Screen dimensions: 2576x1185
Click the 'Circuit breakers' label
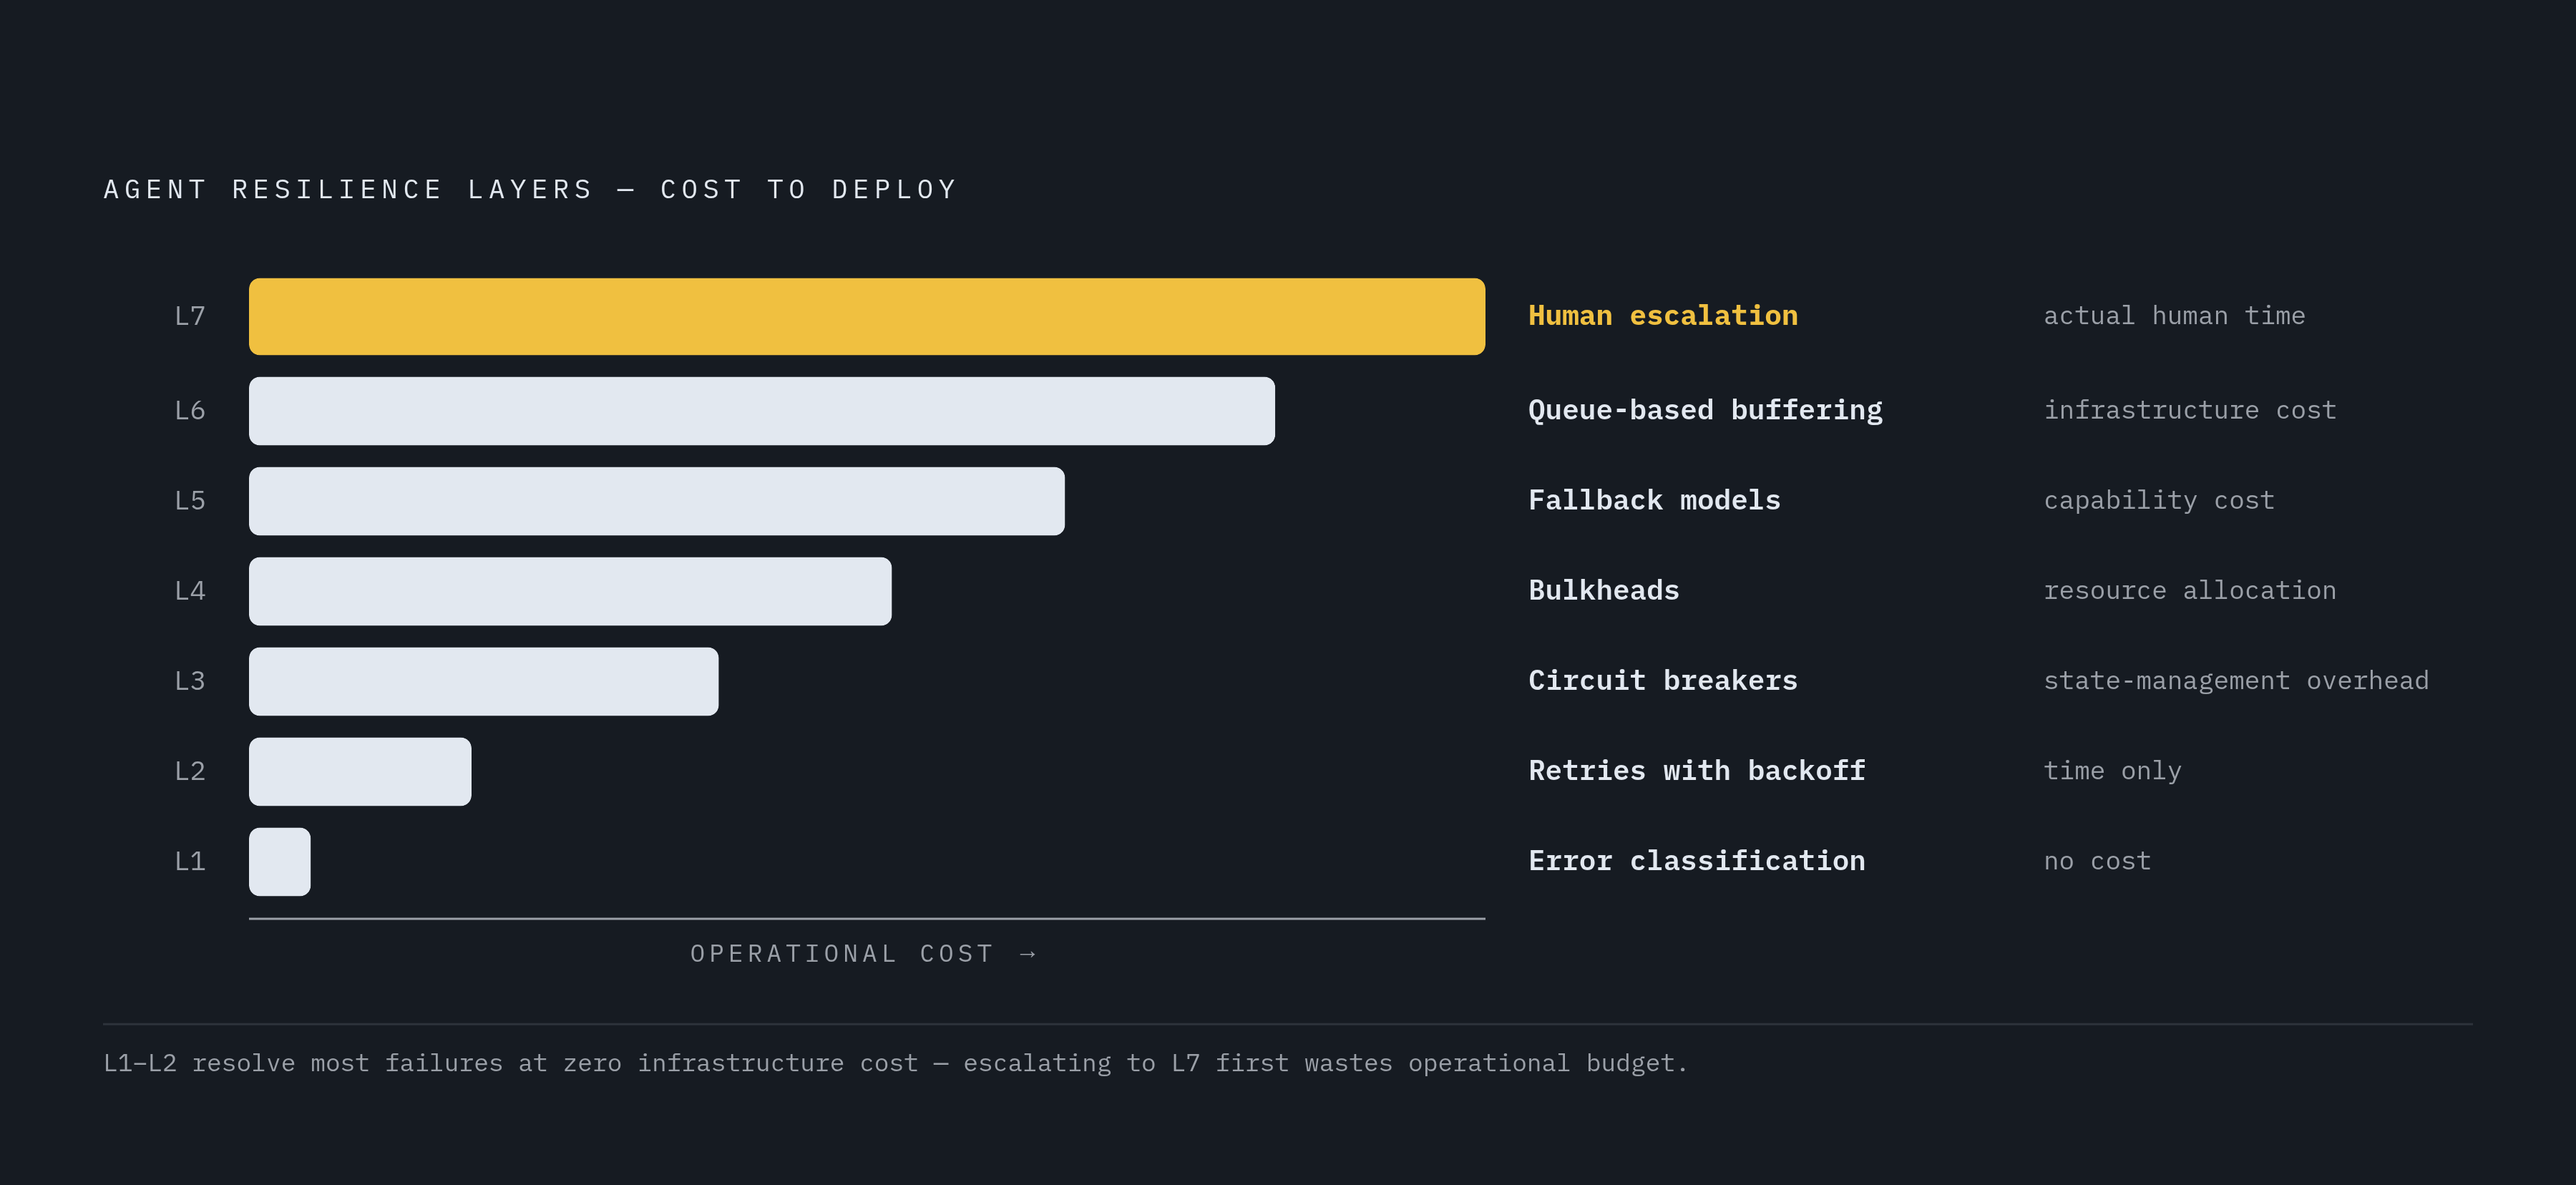coord(1663,681)
